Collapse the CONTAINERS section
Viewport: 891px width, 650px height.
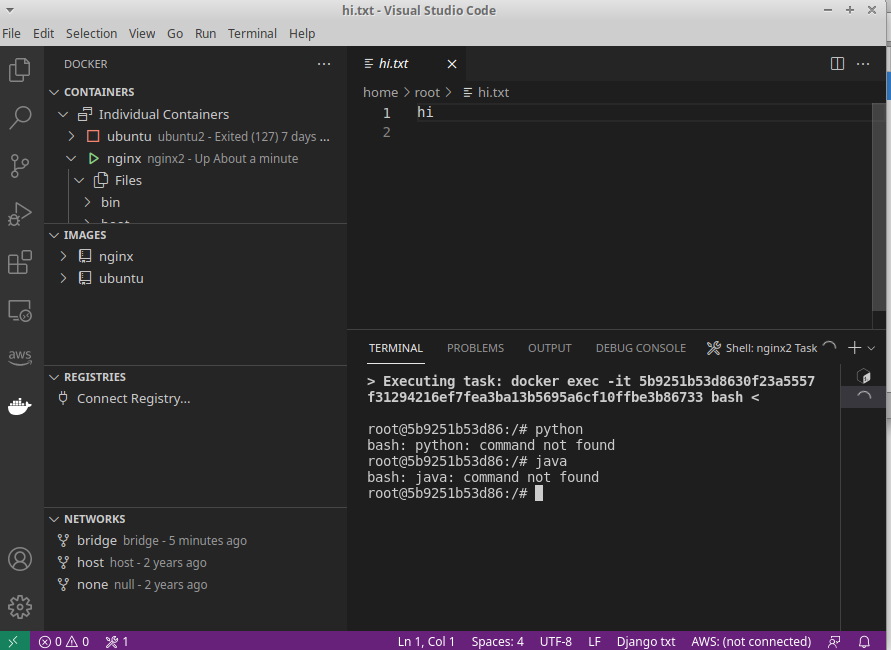pos(54,92)
